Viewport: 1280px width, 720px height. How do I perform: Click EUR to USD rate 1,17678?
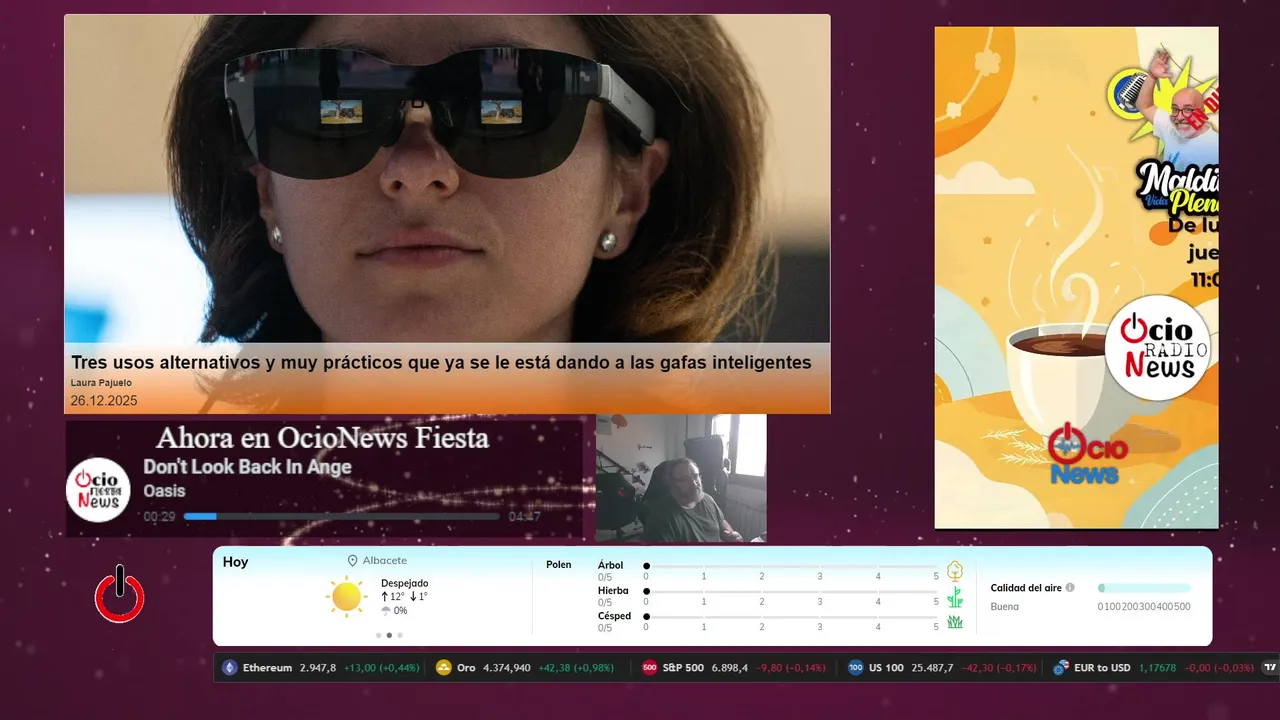[x=1157, y=668]
